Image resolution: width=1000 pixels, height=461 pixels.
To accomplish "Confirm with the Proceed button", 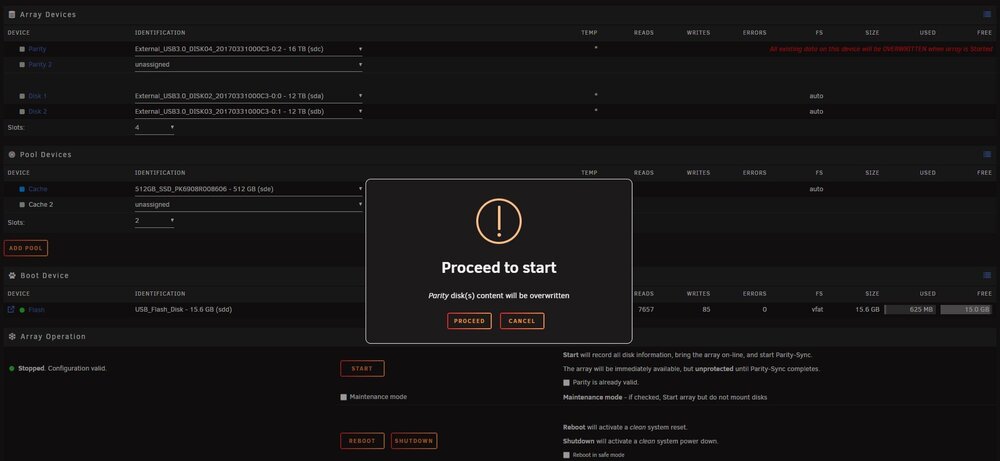I will [469, 321].
